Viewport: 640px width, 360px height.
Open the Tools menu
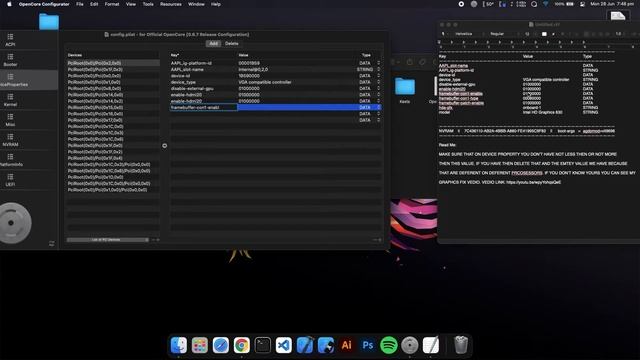click(x=148, y=4)
